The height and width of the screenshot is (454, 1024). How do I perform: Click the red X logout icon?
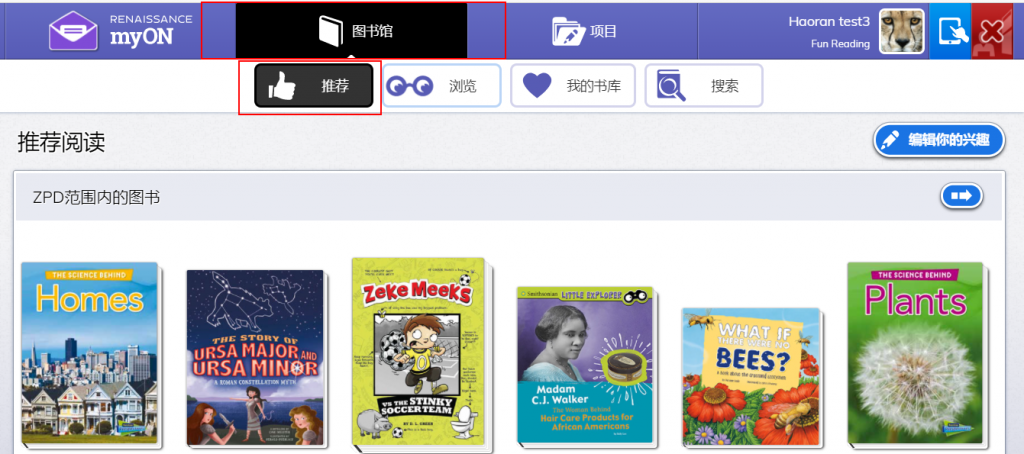(992, 31)
